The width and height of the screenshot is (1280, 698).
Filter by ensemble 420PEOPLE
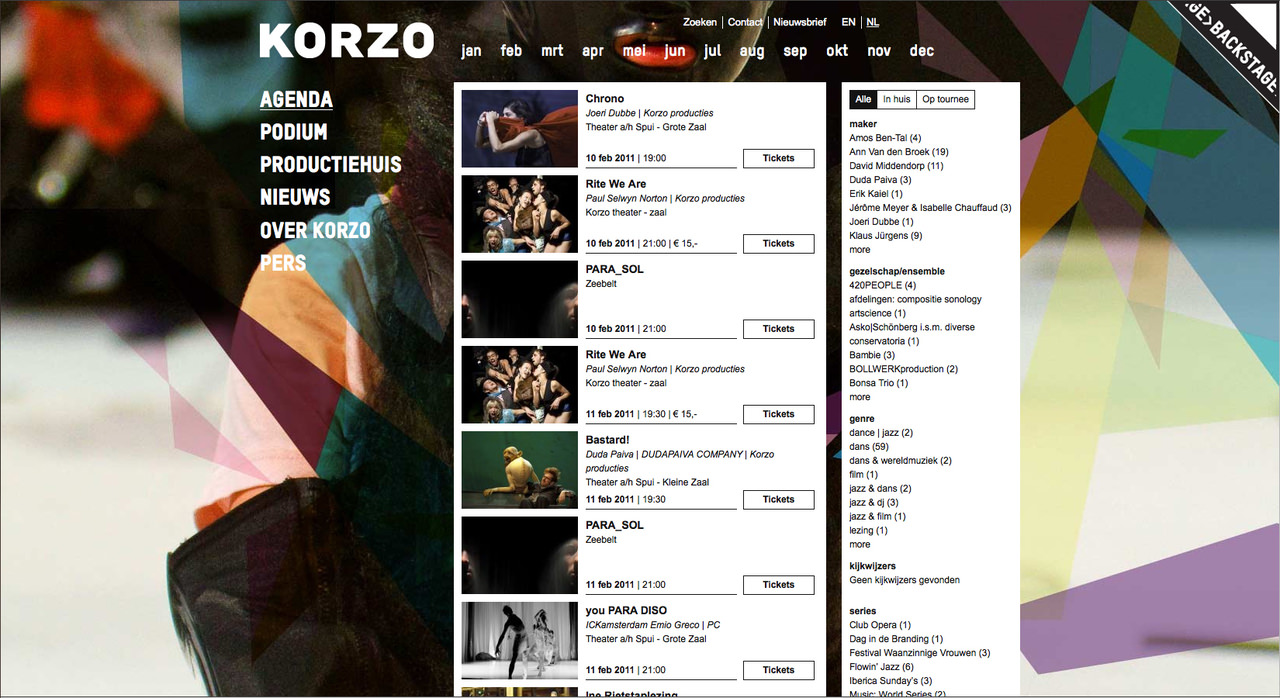(883, 286)
